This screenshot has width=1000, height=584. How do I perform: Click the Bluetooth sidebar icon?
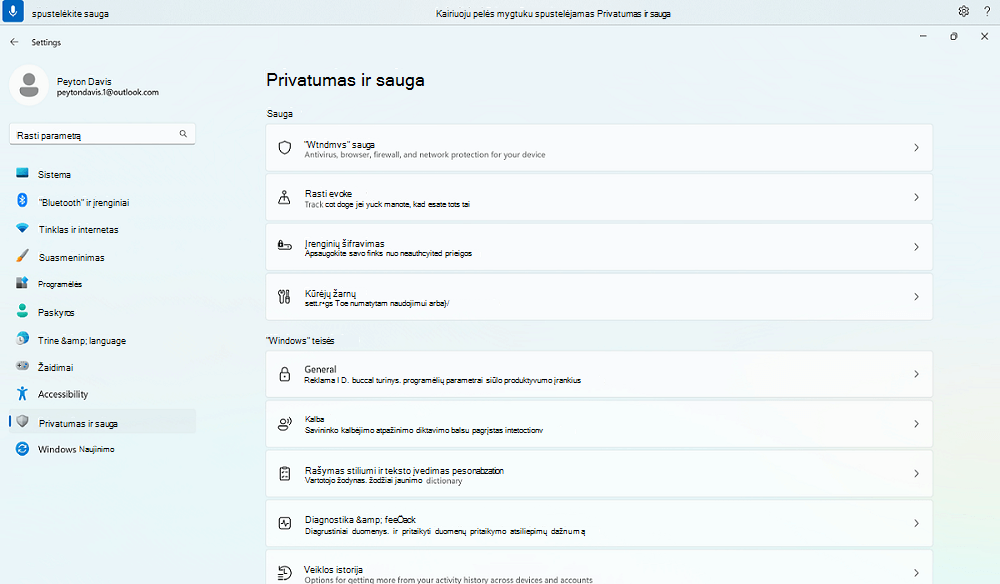(x=22, y=200)
